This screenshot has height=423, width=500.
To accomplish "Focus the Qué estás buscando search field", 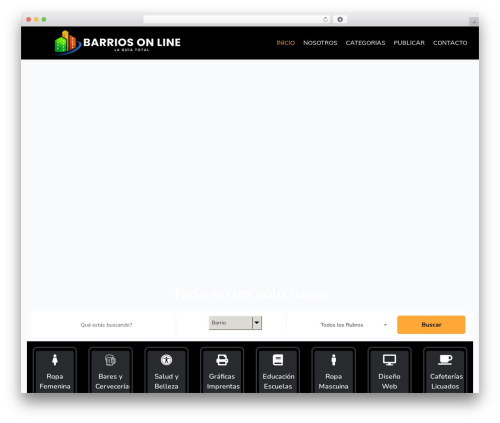I will coord(106,325).
